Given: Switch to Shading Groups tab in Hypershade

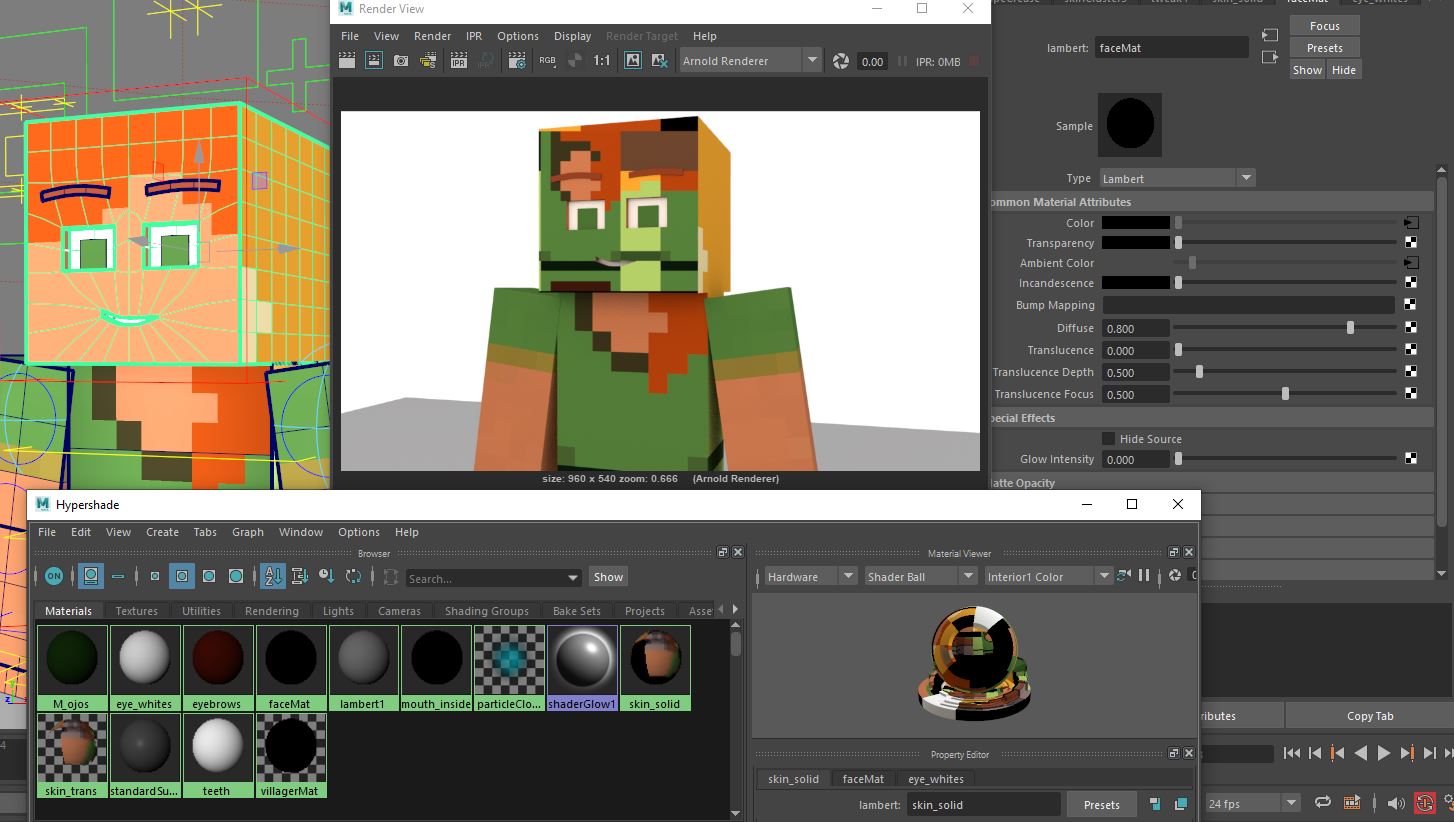Looking at the screenshot, I should click(487, 611).
